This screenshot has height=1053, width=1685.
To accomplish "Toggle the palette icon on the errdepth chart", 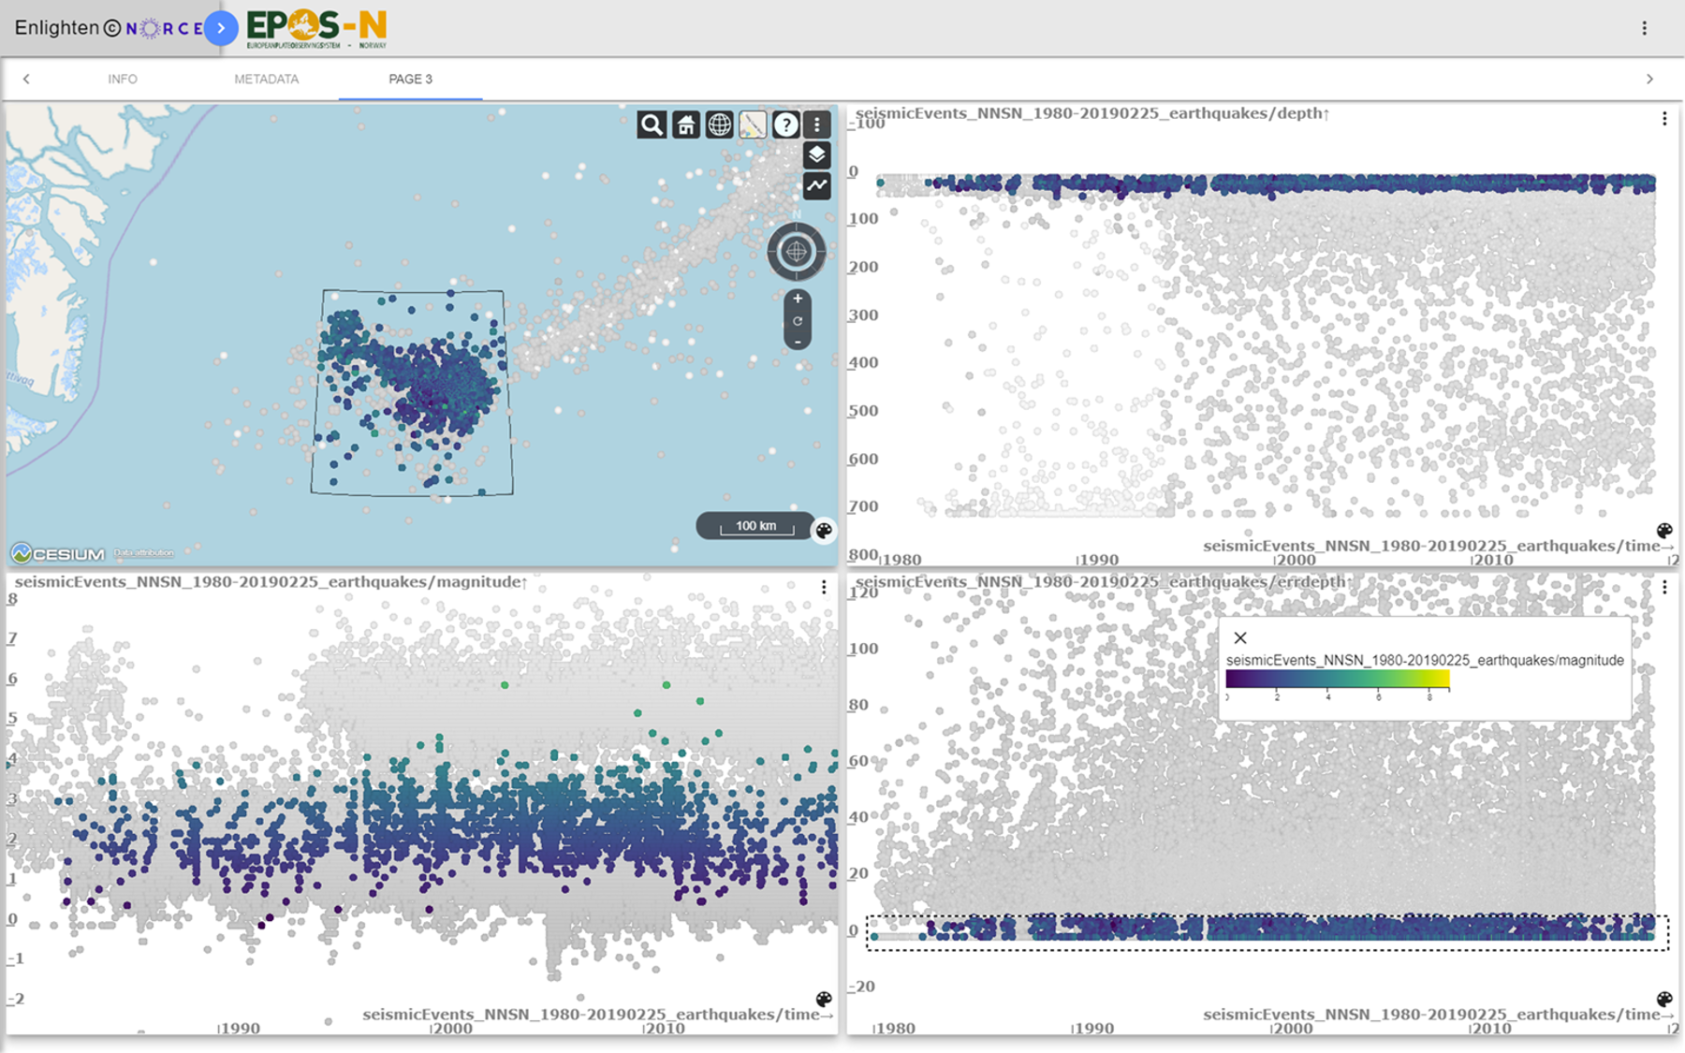I will (x=1664, y=997).
